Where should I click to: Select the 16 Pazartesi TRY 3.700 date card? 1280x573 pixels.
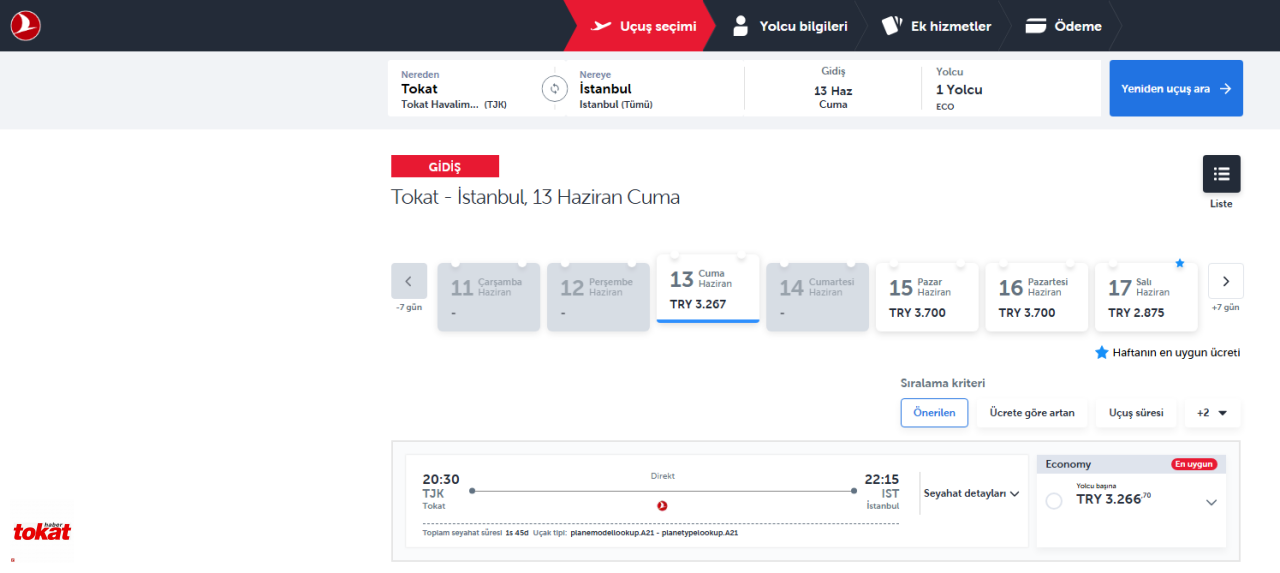[1037, 297]
